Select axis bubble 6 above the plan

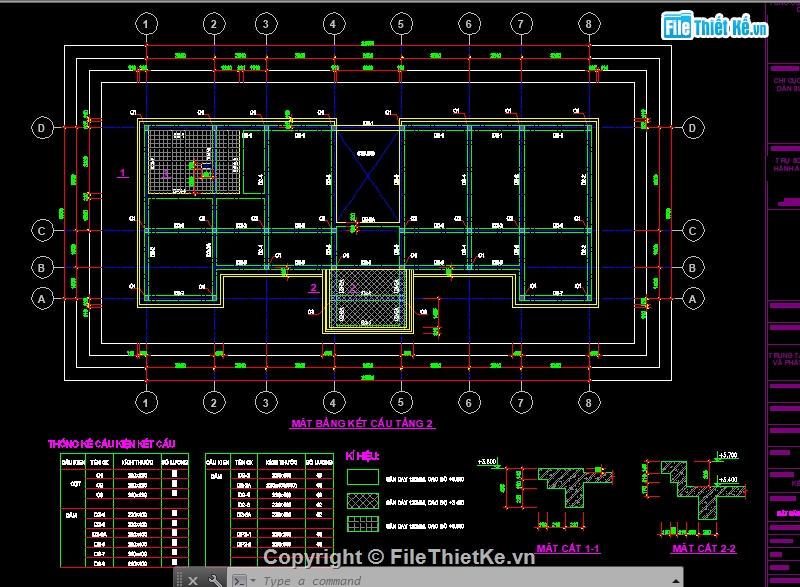click(469, 24)
